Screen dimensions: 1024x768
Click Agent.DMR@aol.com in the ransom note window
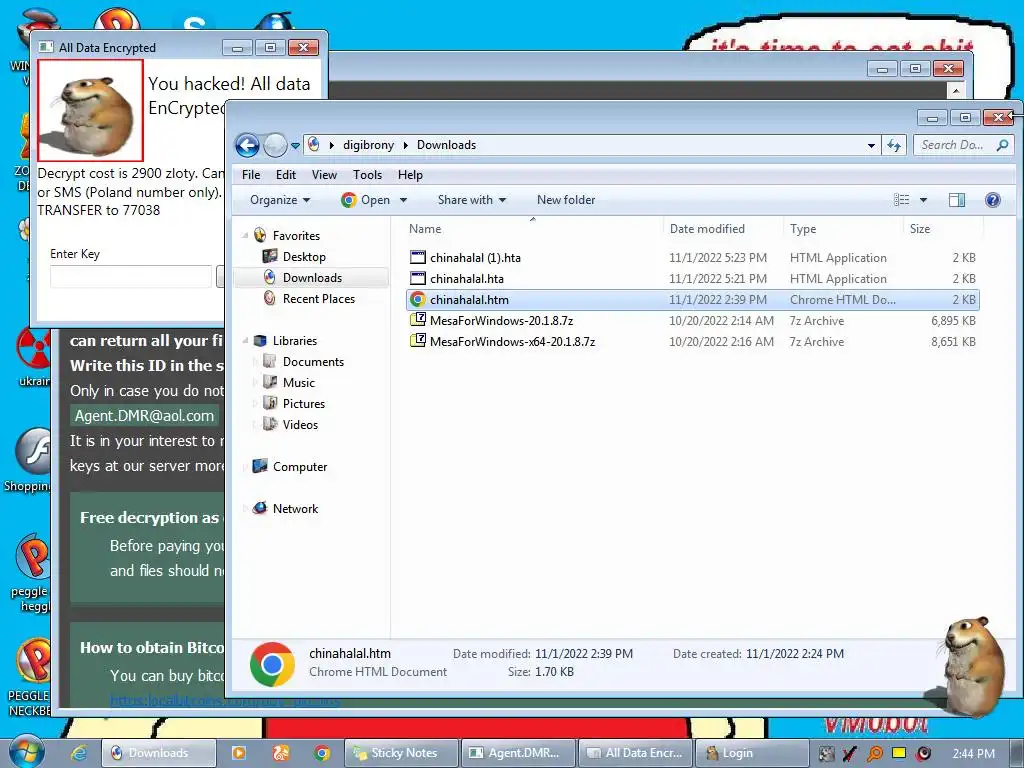[x=144, y=416]
